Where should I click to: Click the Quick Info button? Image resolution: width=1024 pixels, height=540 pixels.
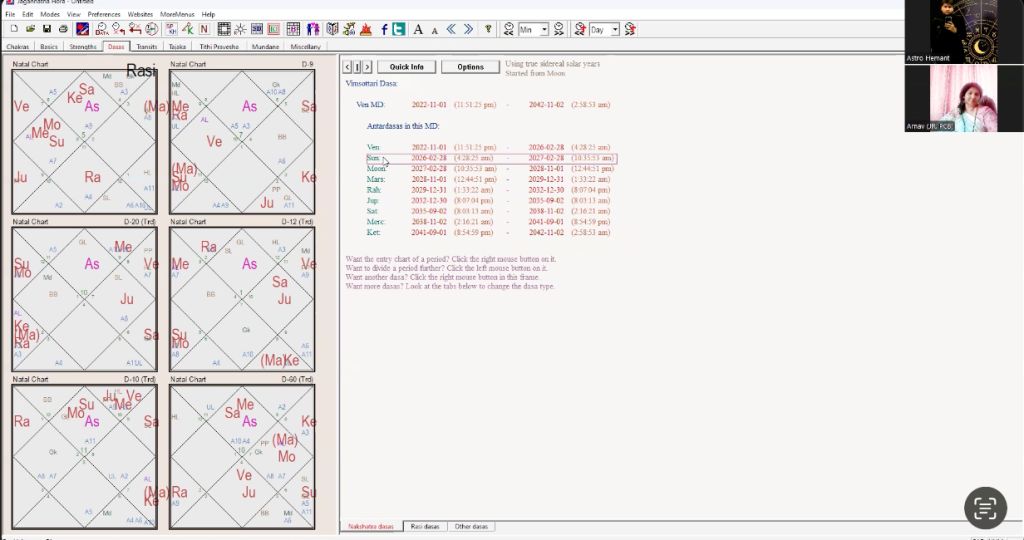click(x=406, y=67)
